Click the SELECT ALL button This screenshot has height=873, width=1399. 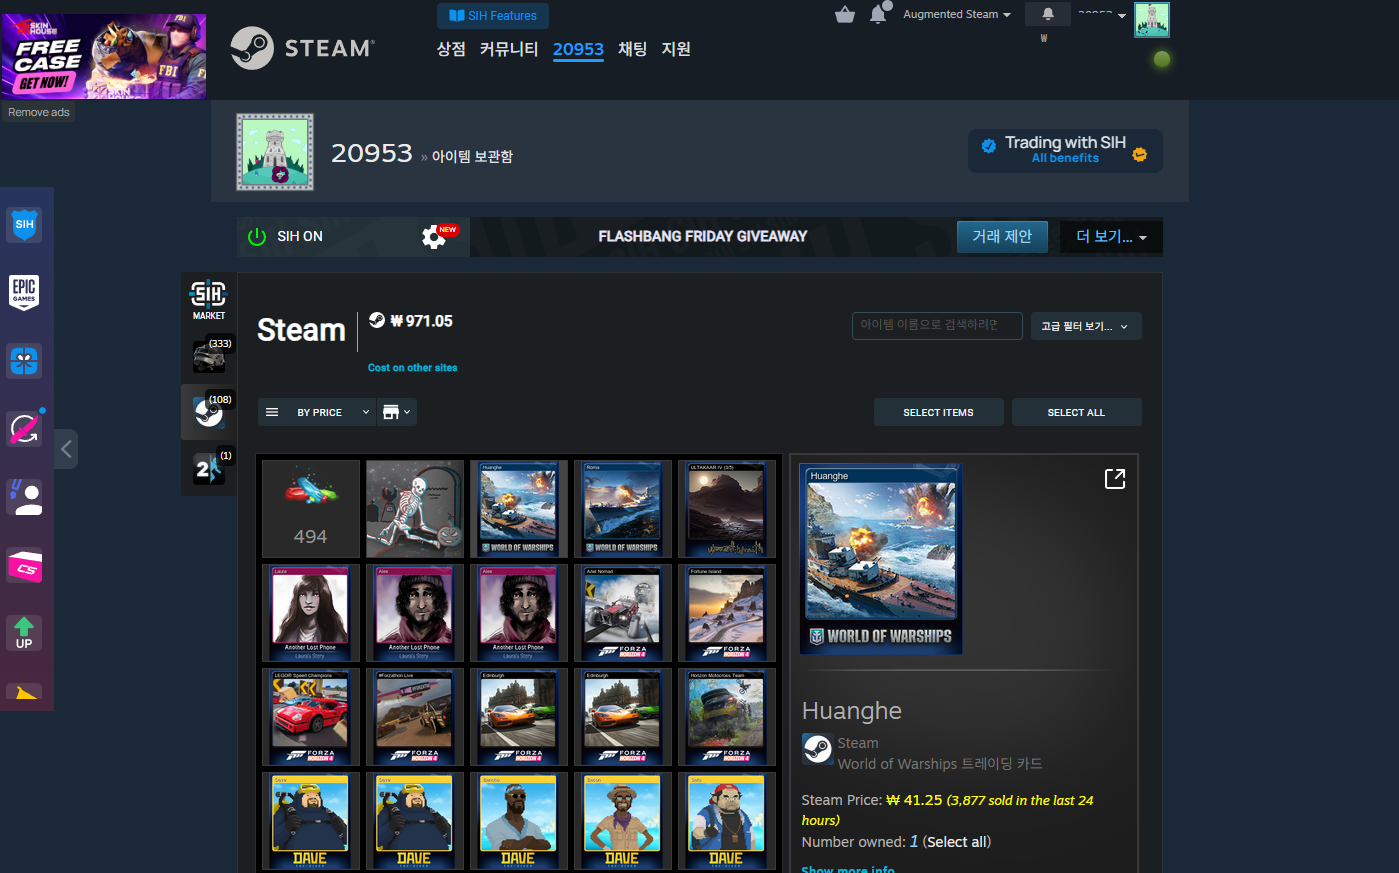(1076, 412)
